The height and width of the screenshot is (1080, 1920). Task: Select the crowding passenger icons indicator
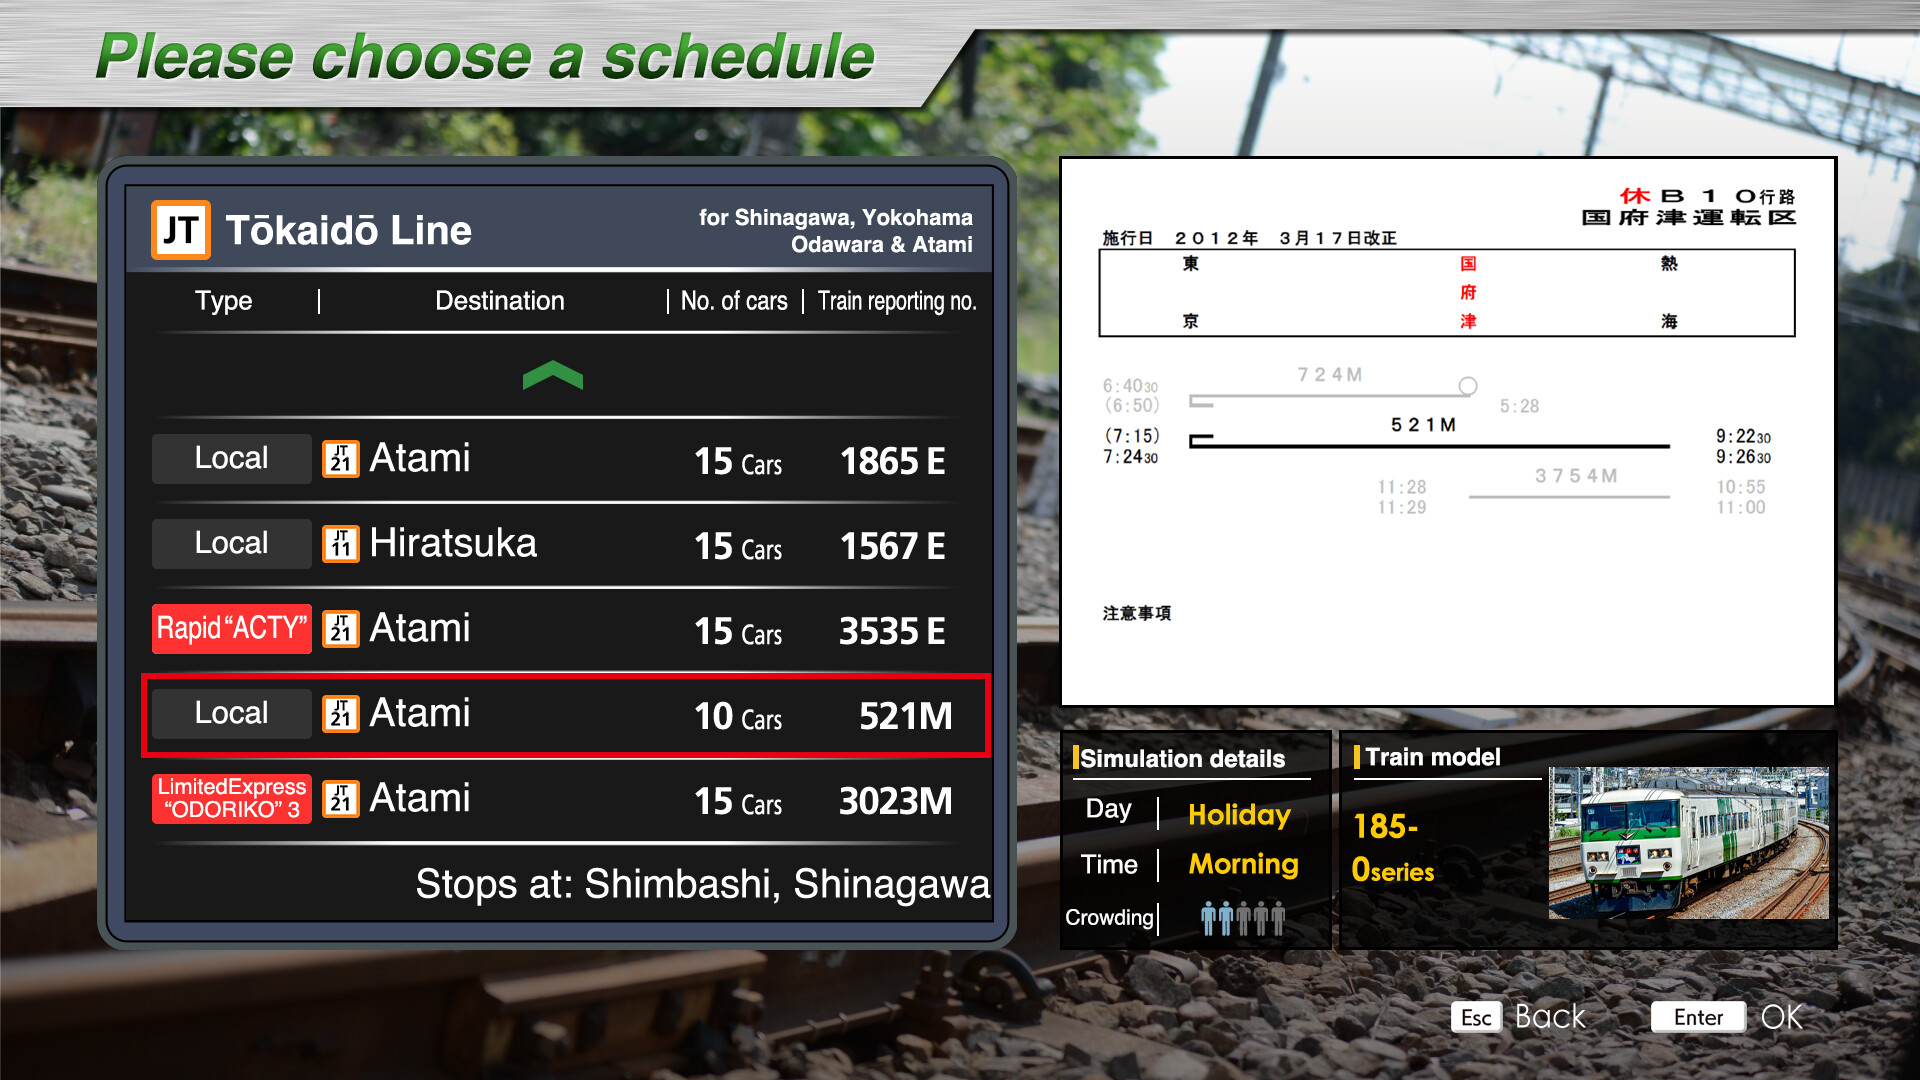tap(1243, 916)
